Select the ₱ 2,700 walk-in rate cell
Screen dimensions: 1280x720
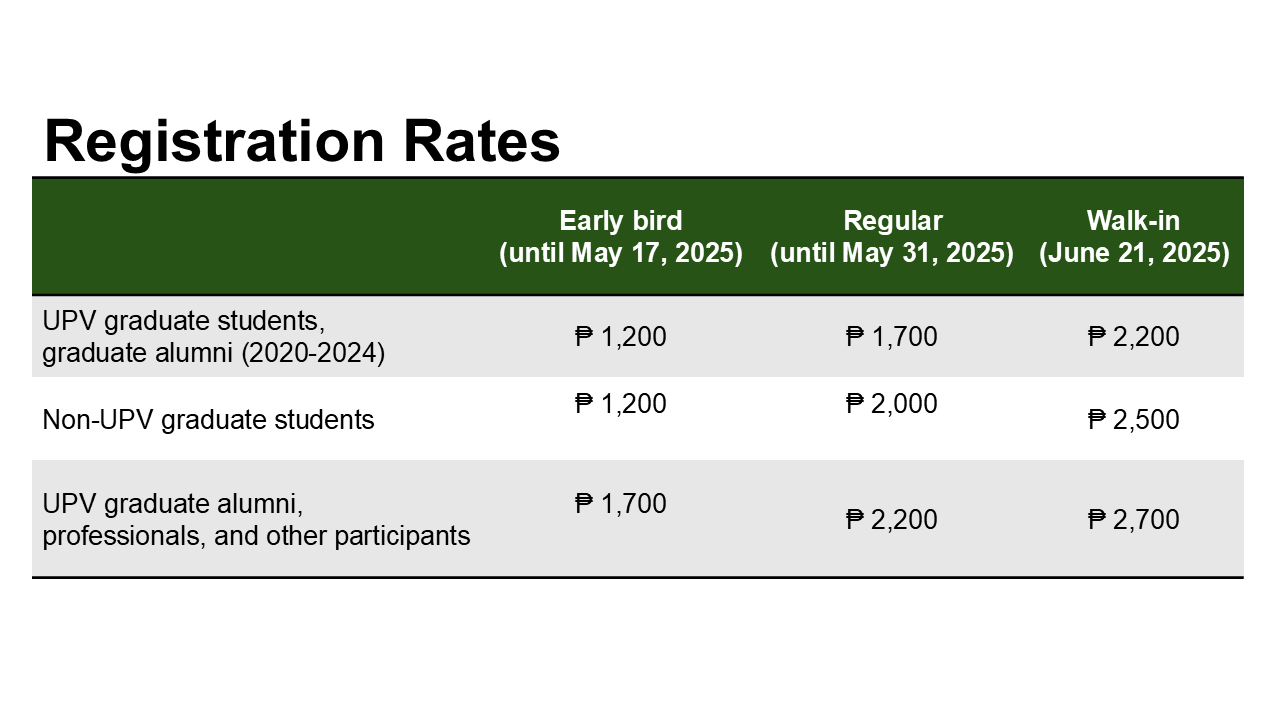tap(1134, 520)
